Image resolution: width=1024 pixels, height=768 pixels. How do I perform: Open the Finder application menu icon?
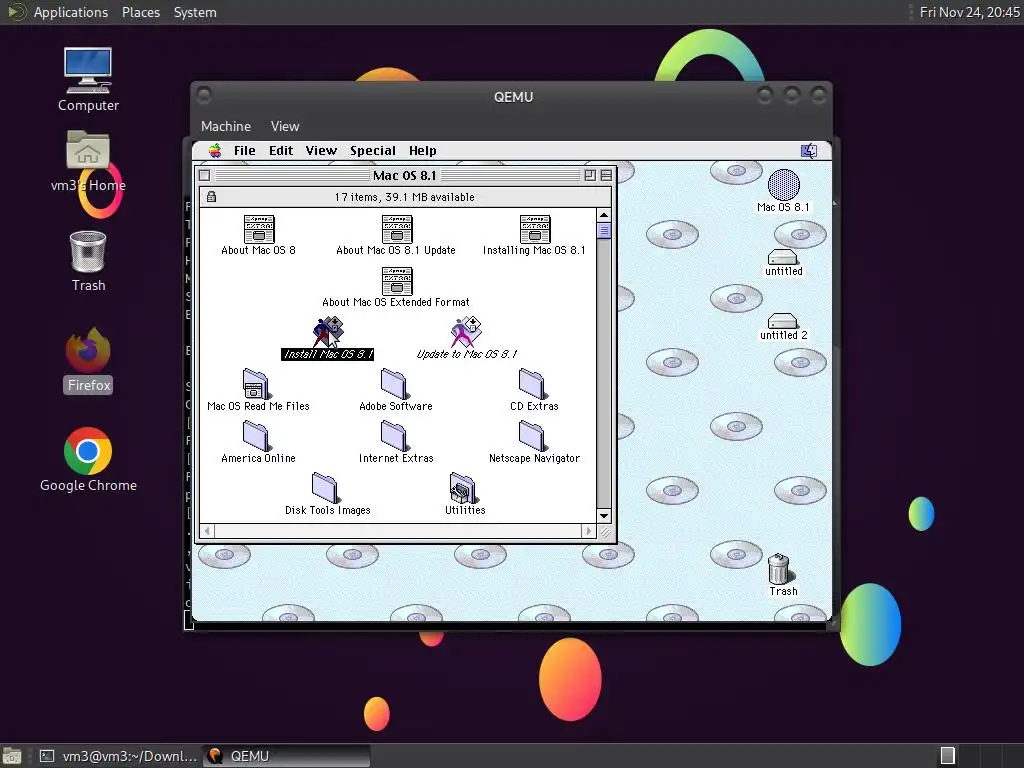tap(808, 151)
